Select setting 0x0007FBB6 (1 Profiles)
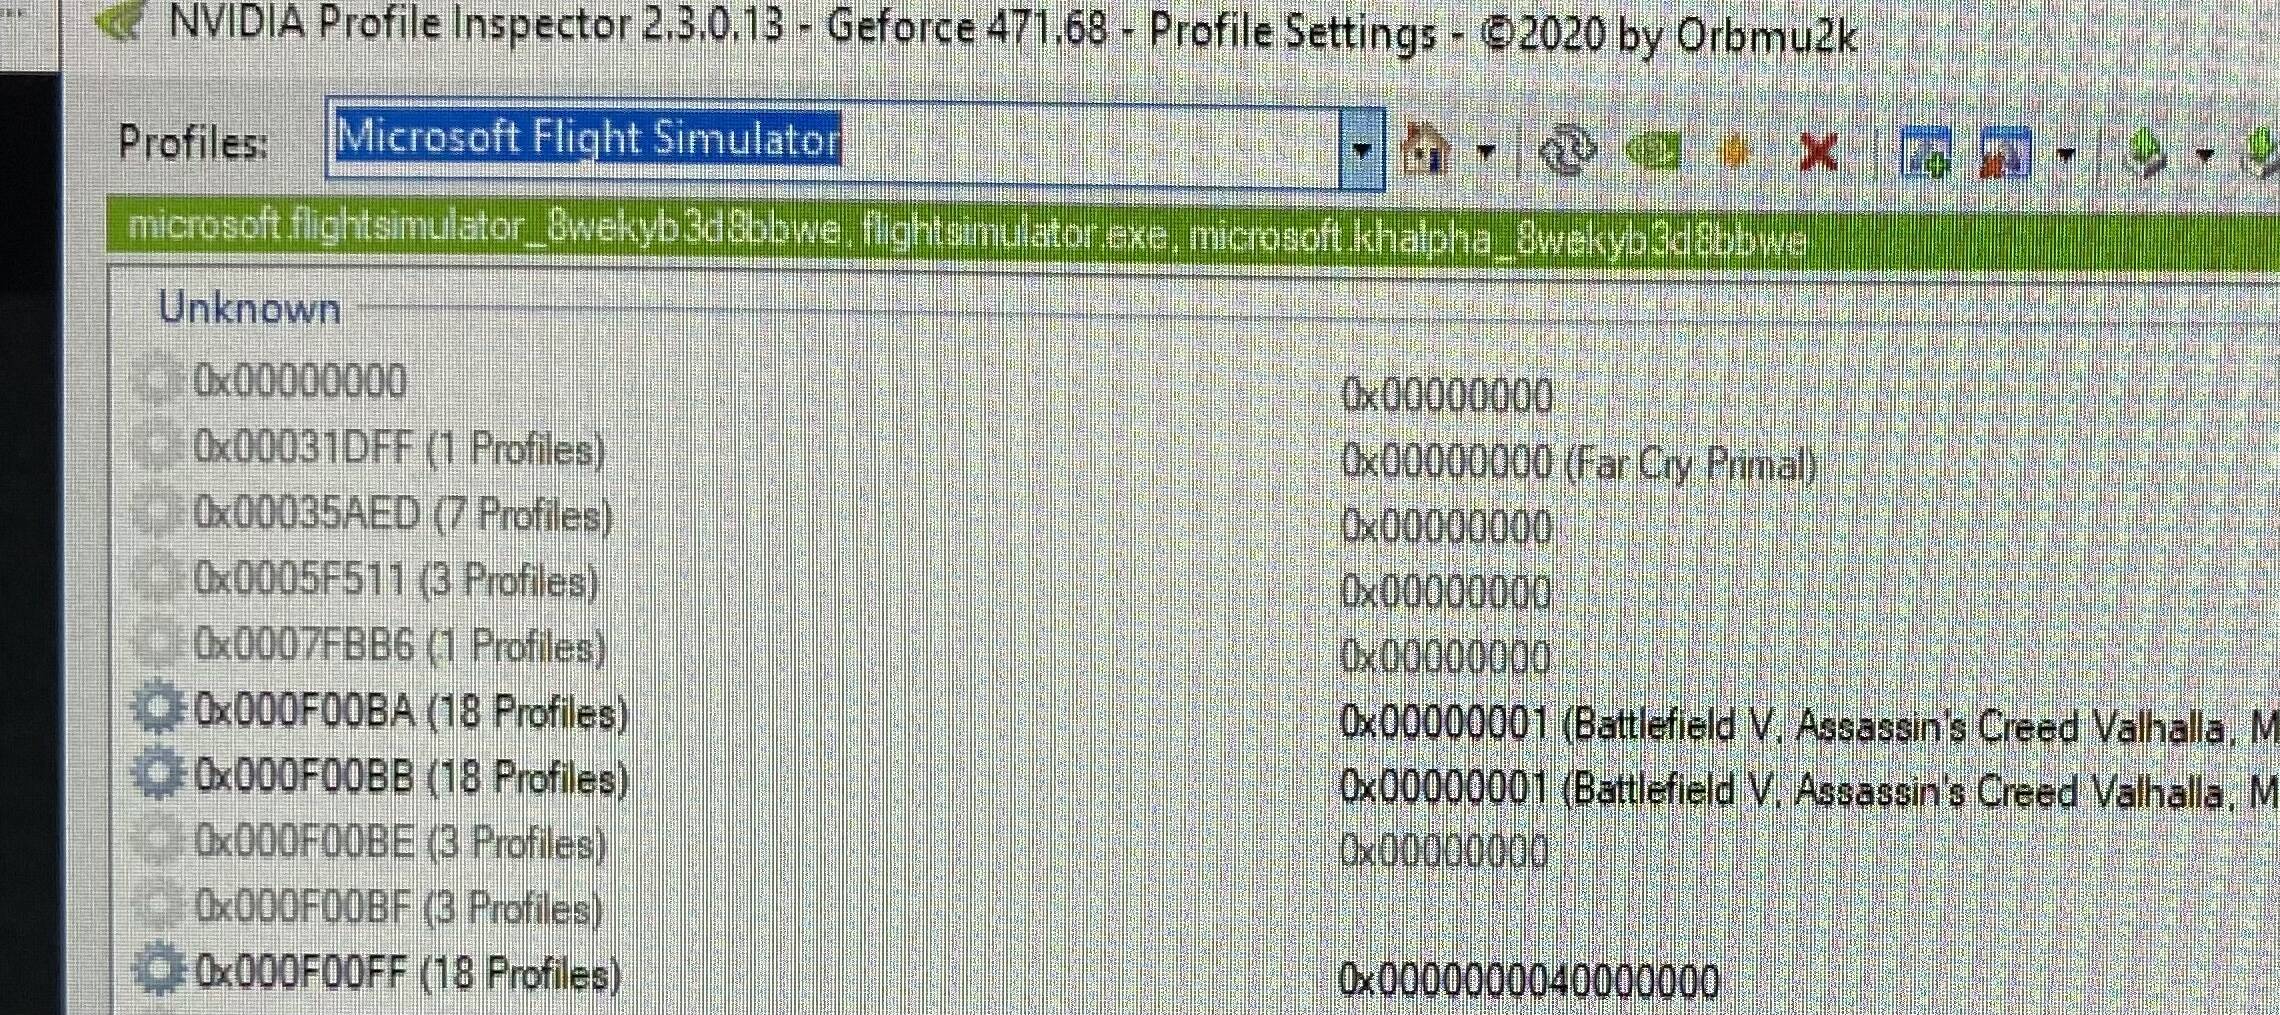The height and width of the screenshot is (1015, 2280). click(399, 646)
